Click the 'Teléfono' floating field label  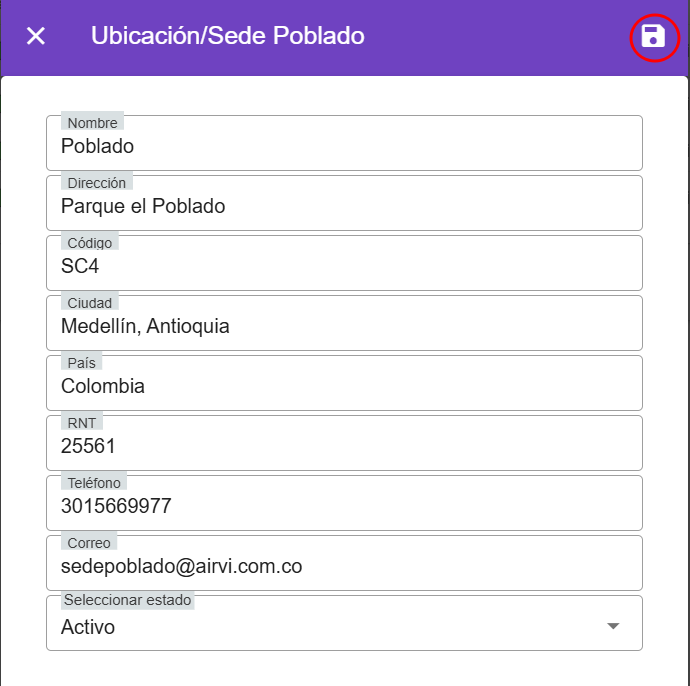point(94,483)
